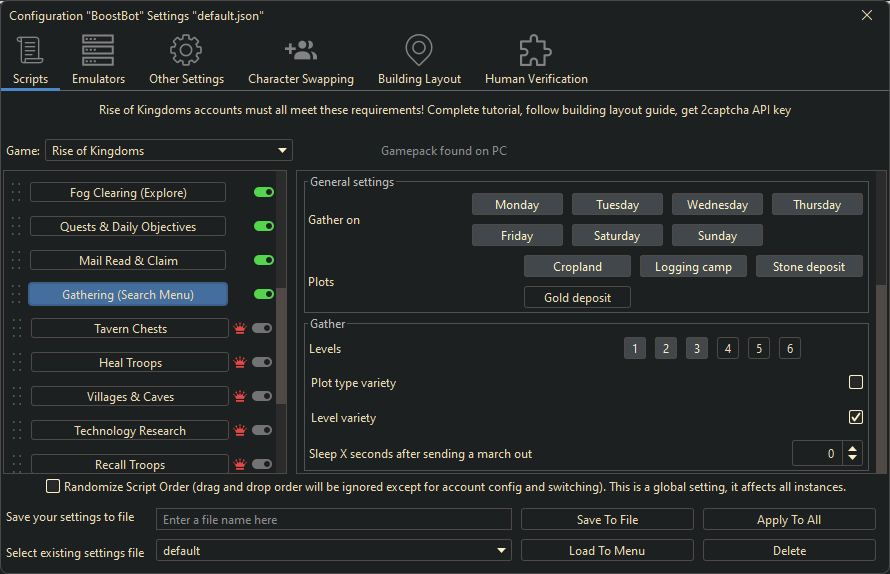The image size is (890, 574).
Task: Toggle Friday as a gather day
Action: (517, 236)
